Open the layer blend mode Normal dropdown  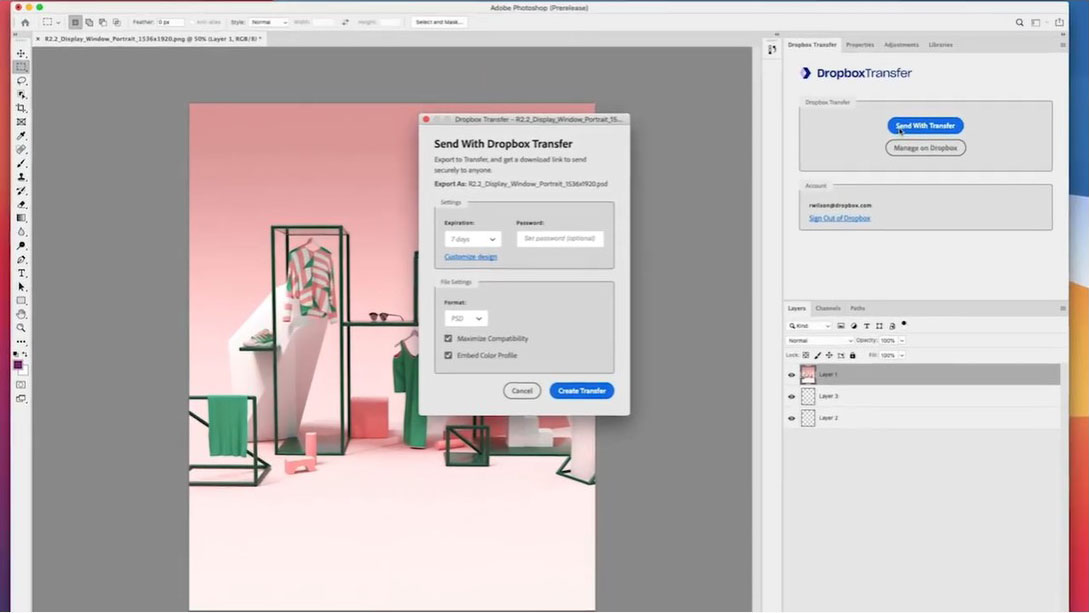pyautogui.click(x=818, y=340)
